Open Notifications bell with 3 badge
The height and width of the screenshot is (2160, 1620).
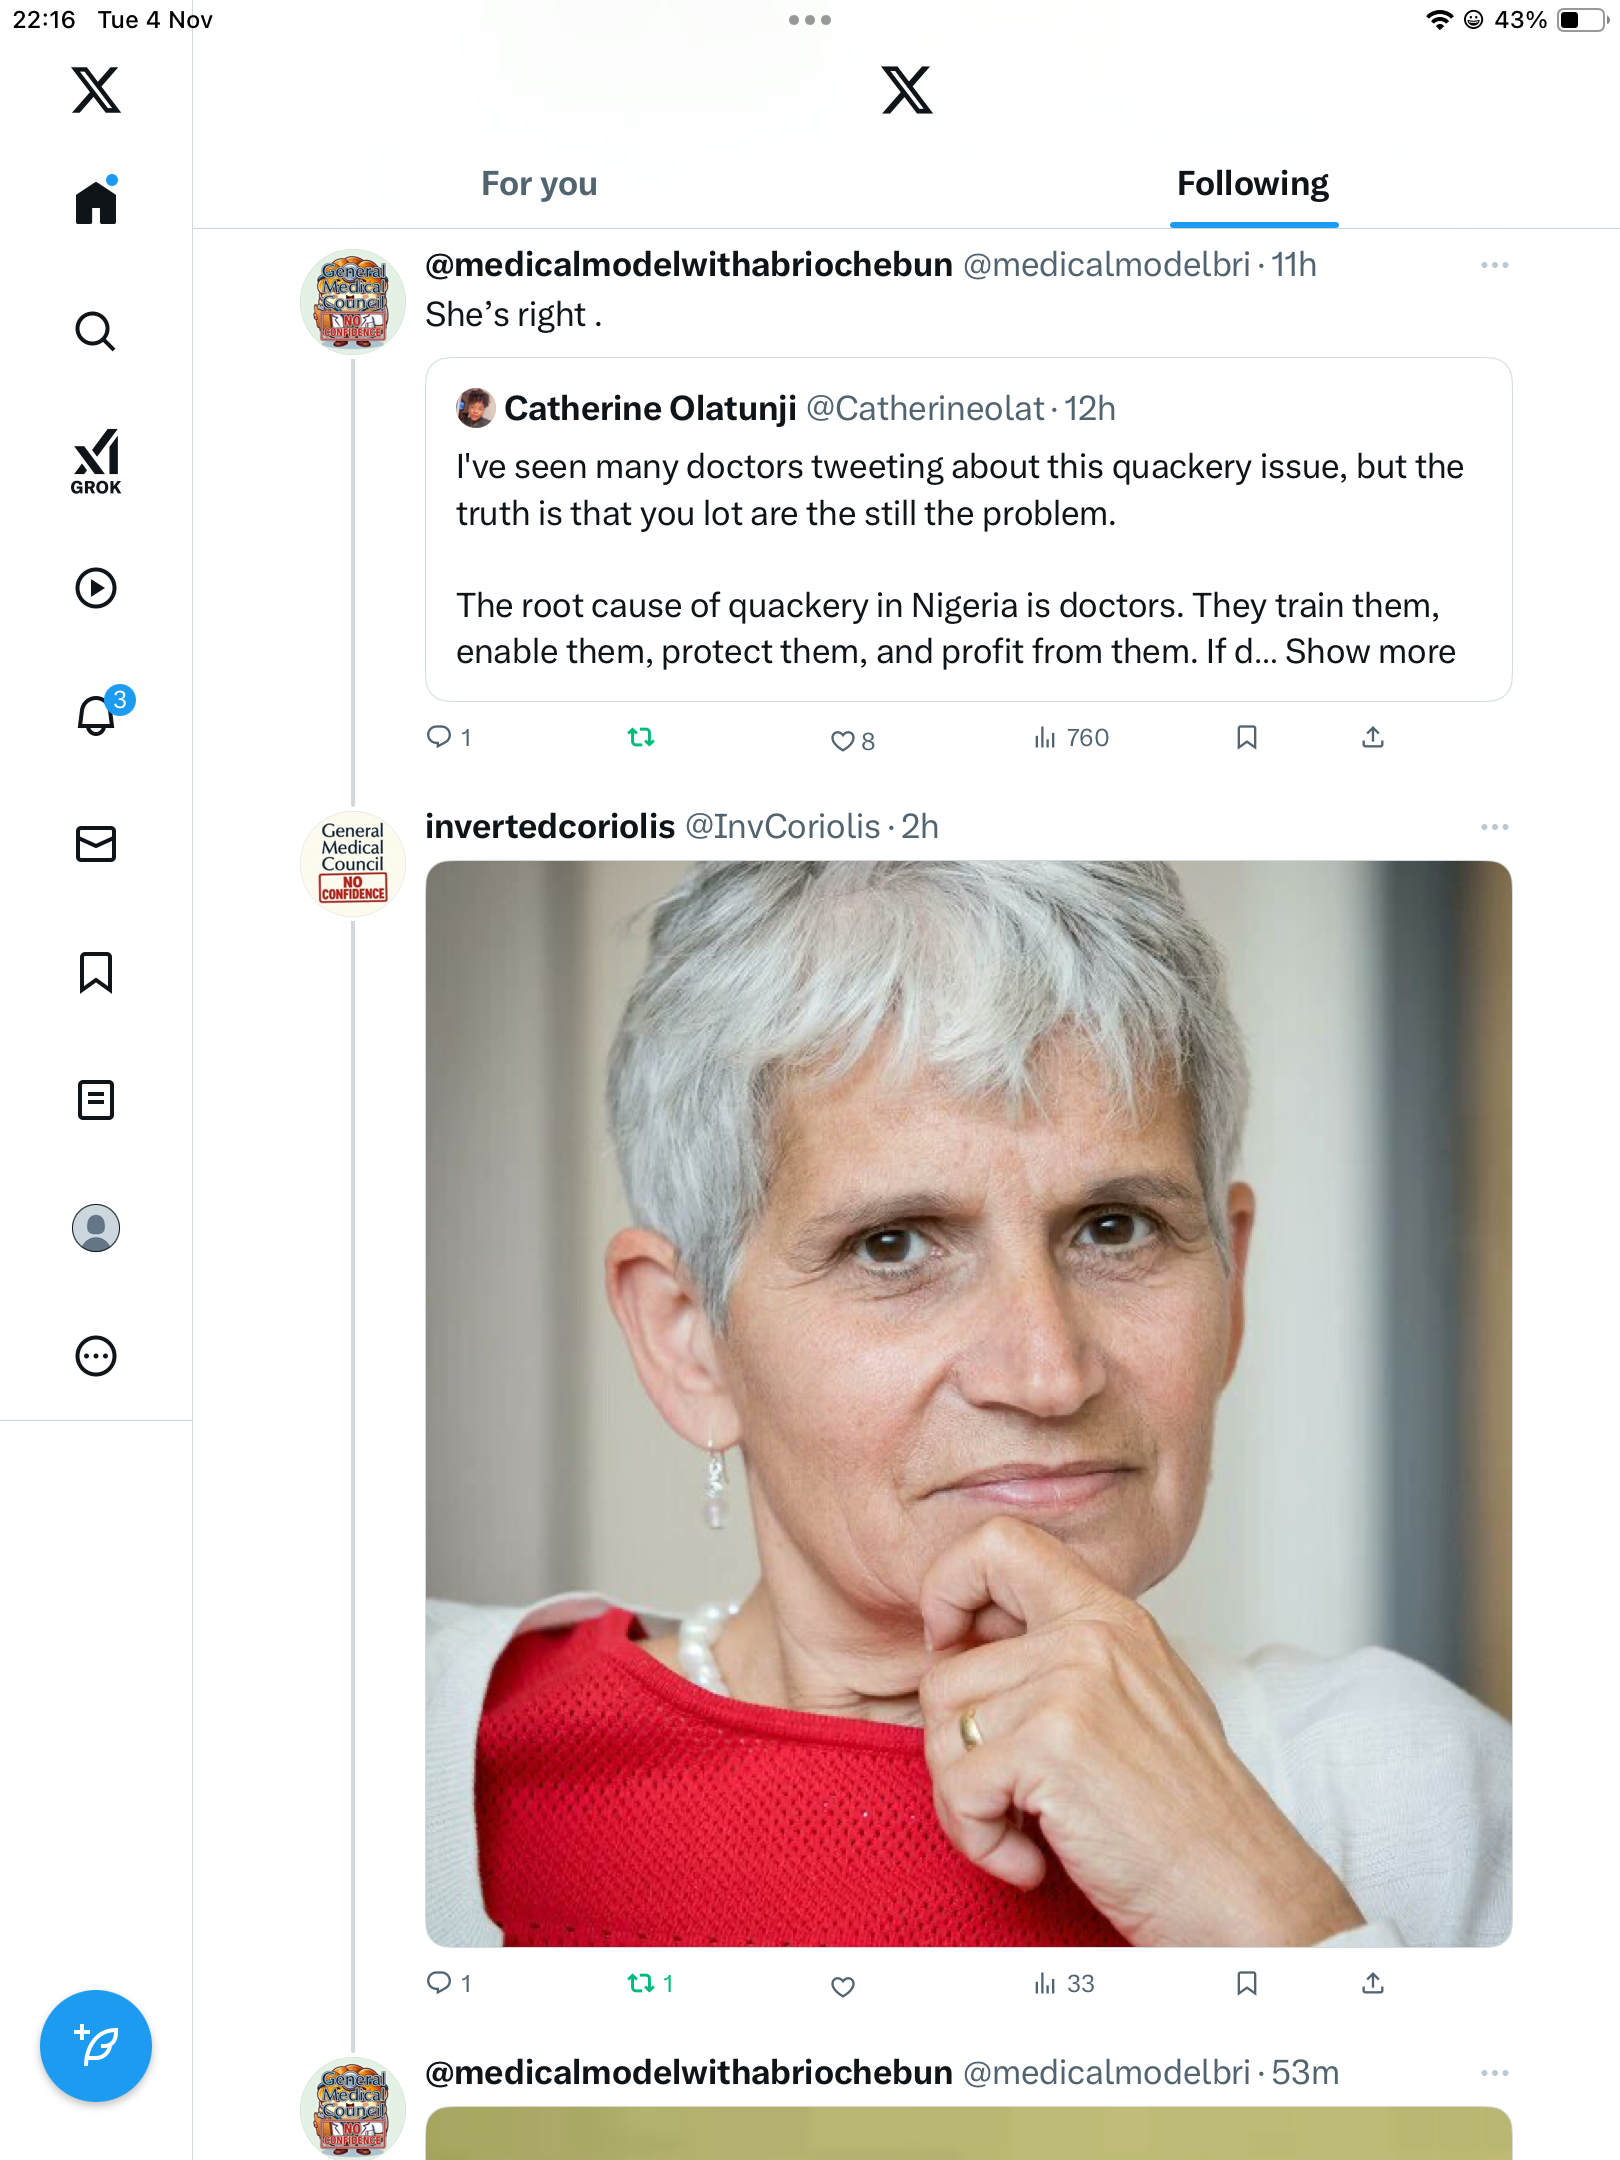98,715
